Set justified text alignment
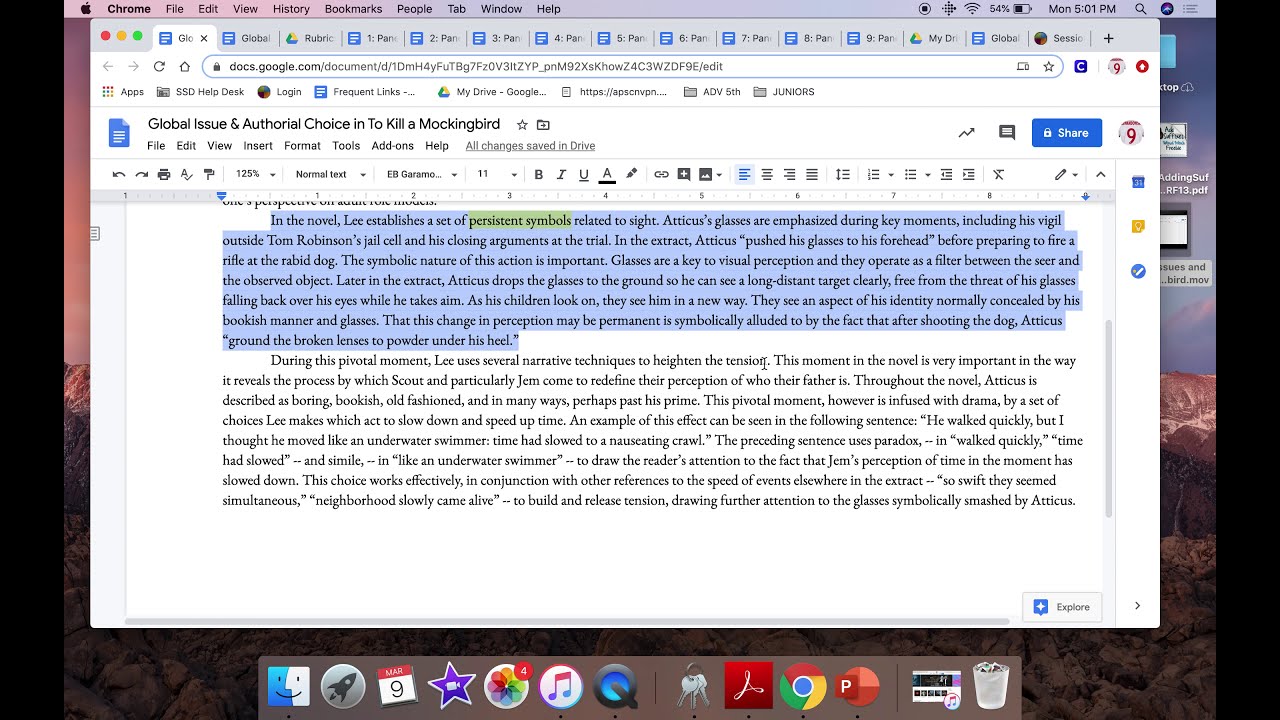 (812, 174)
